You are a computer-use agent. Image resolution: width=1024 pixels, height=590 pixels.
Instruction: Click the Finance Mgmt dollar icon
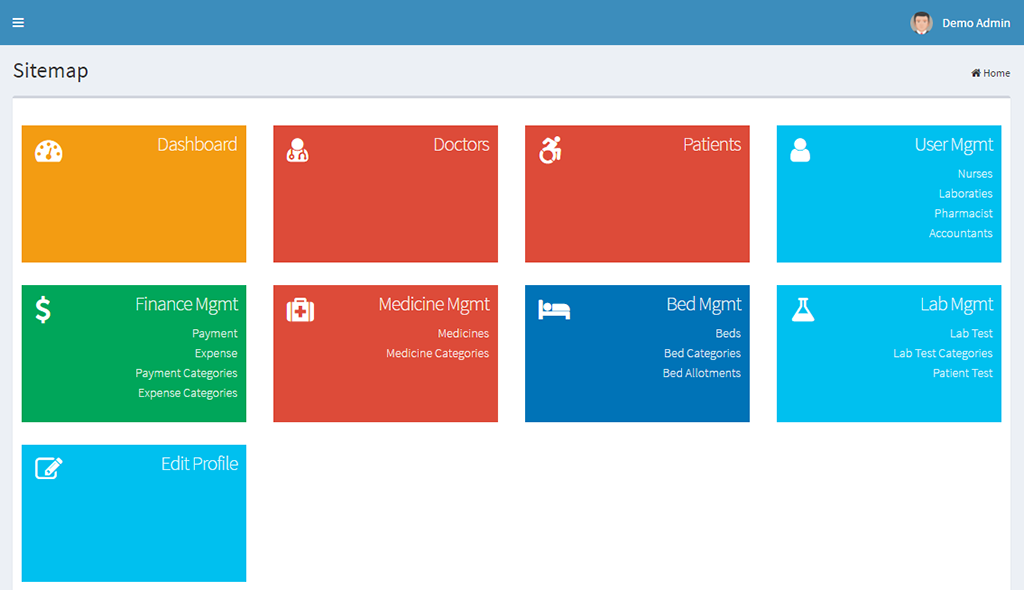(43, 310)
